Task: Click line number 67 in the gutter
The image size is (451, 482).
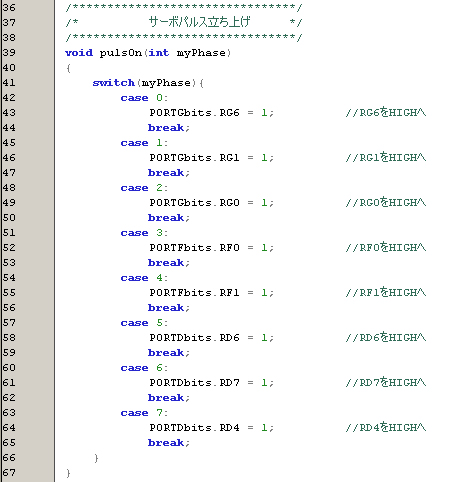Action: [9, 473]
